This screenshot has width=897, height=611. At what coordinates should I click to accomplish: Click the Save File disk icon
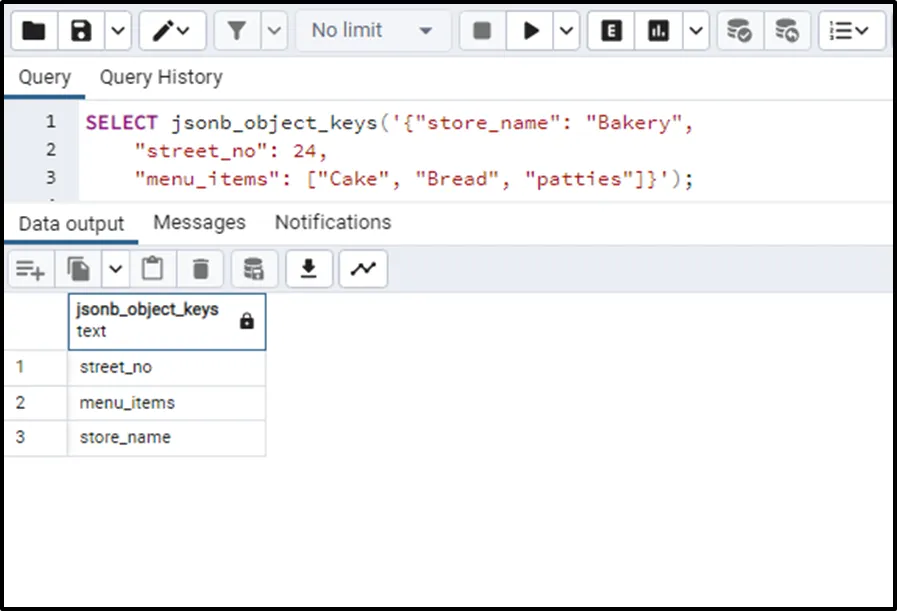click(82, 31)
